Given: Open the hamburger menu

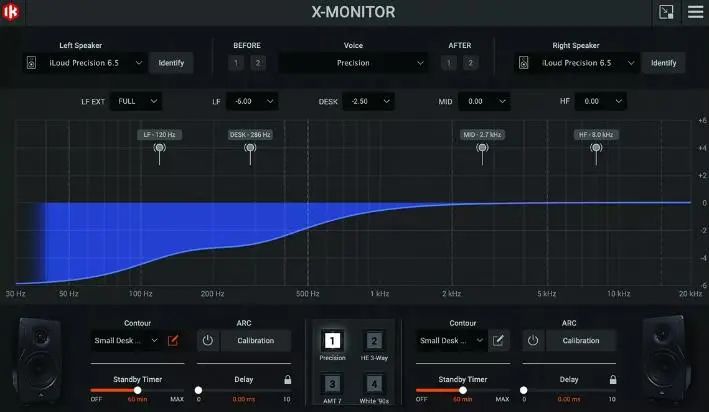Looking at the screenshot, I should 695,12.
